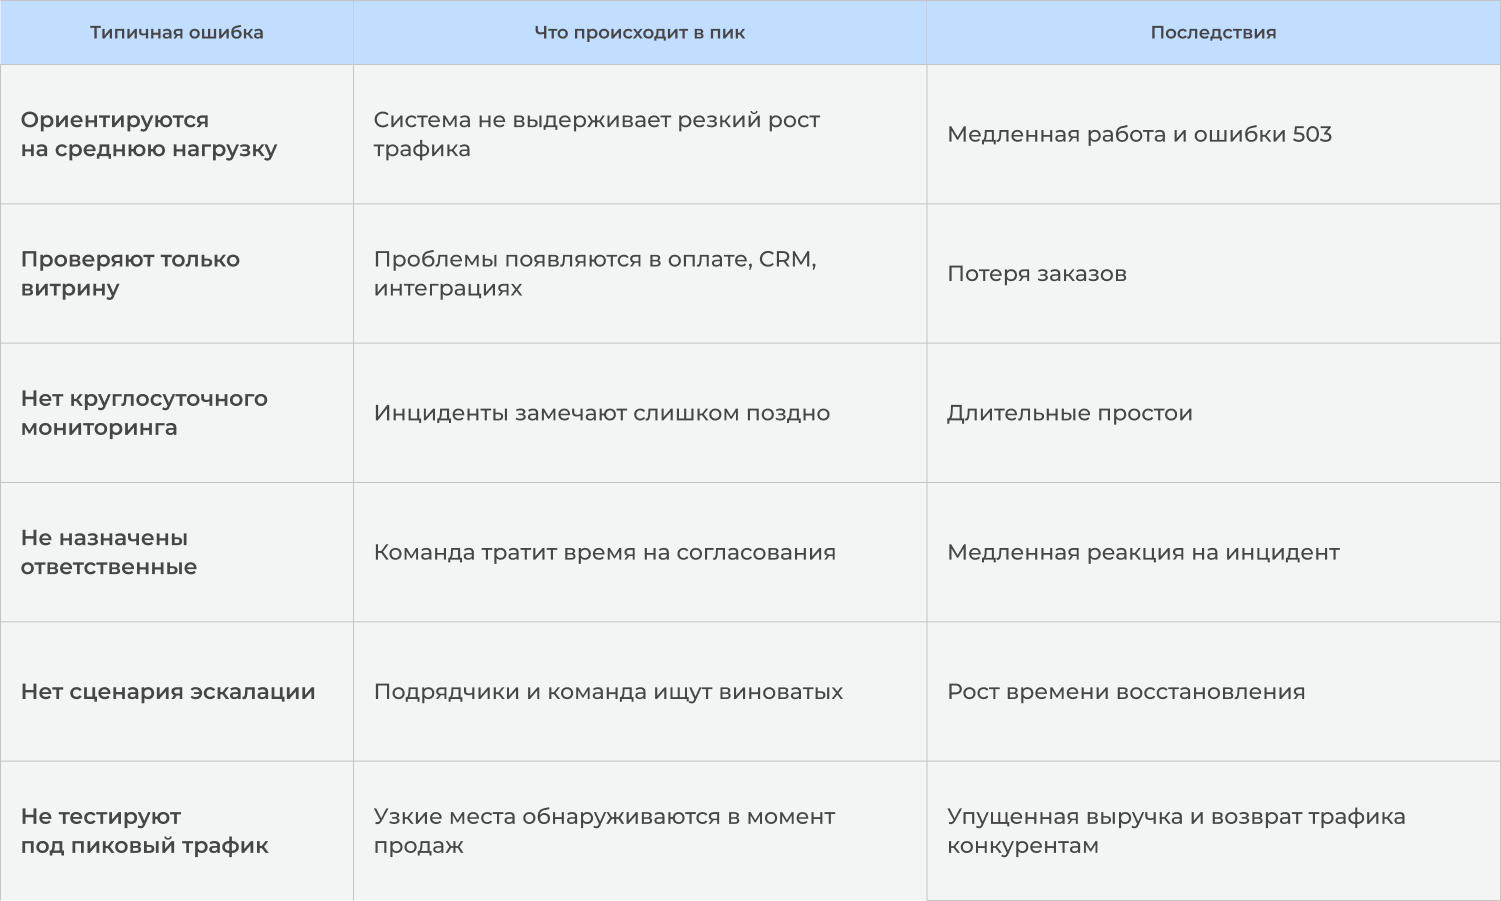Select 'Не тестируют под пиковый трафик' cell

177,831
